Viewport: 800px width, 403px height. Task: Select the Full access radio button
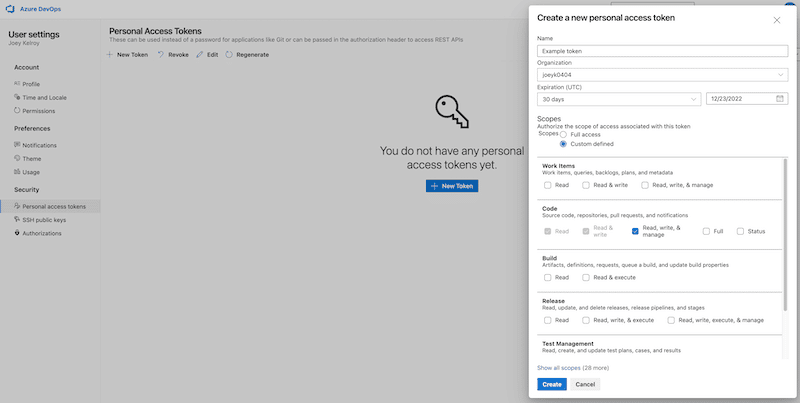tap(564, 134)
